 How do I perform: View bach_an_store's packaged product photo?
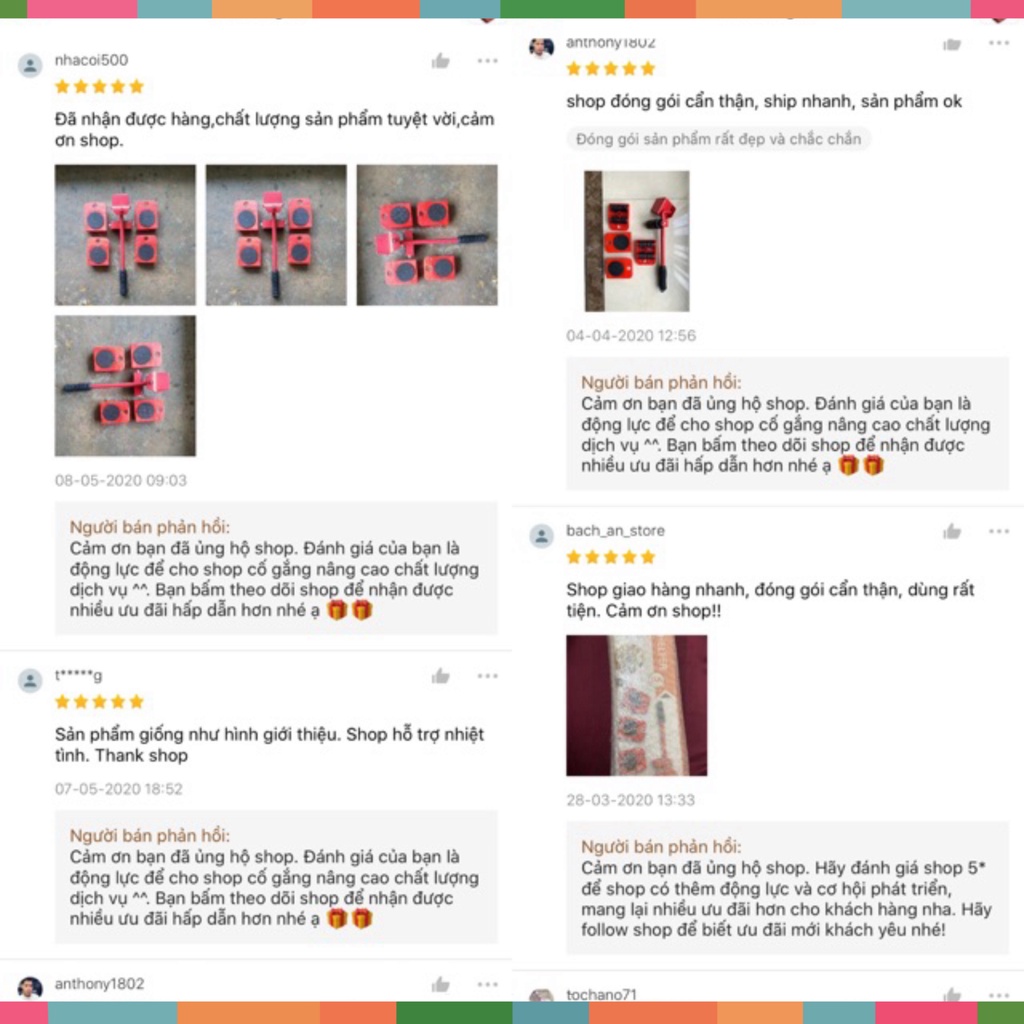[x=637, y=705]
